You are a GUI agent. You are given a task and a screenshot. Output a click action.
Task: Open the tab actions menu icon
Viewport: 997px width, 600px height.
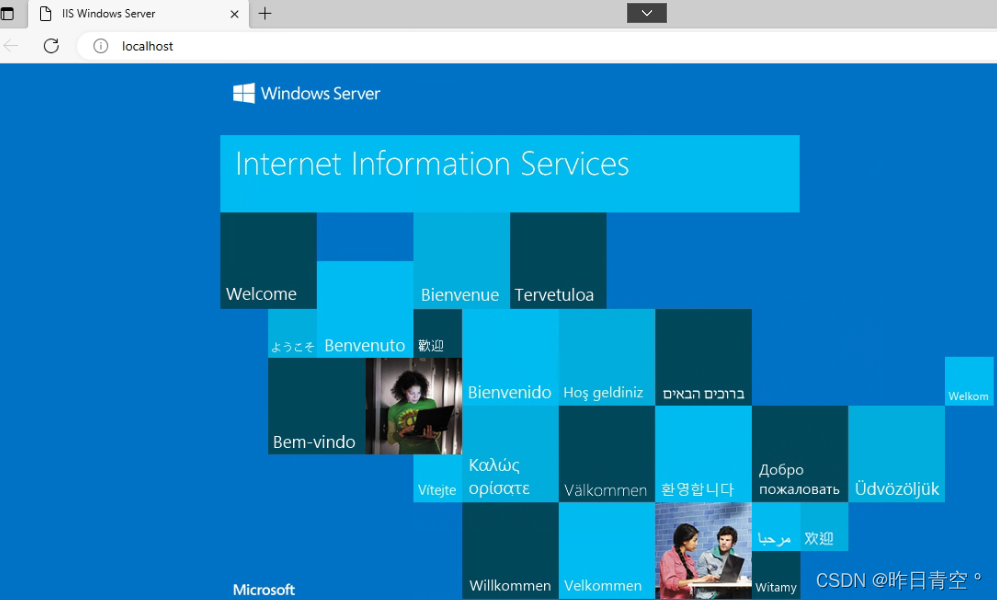[x=7, y=13]
